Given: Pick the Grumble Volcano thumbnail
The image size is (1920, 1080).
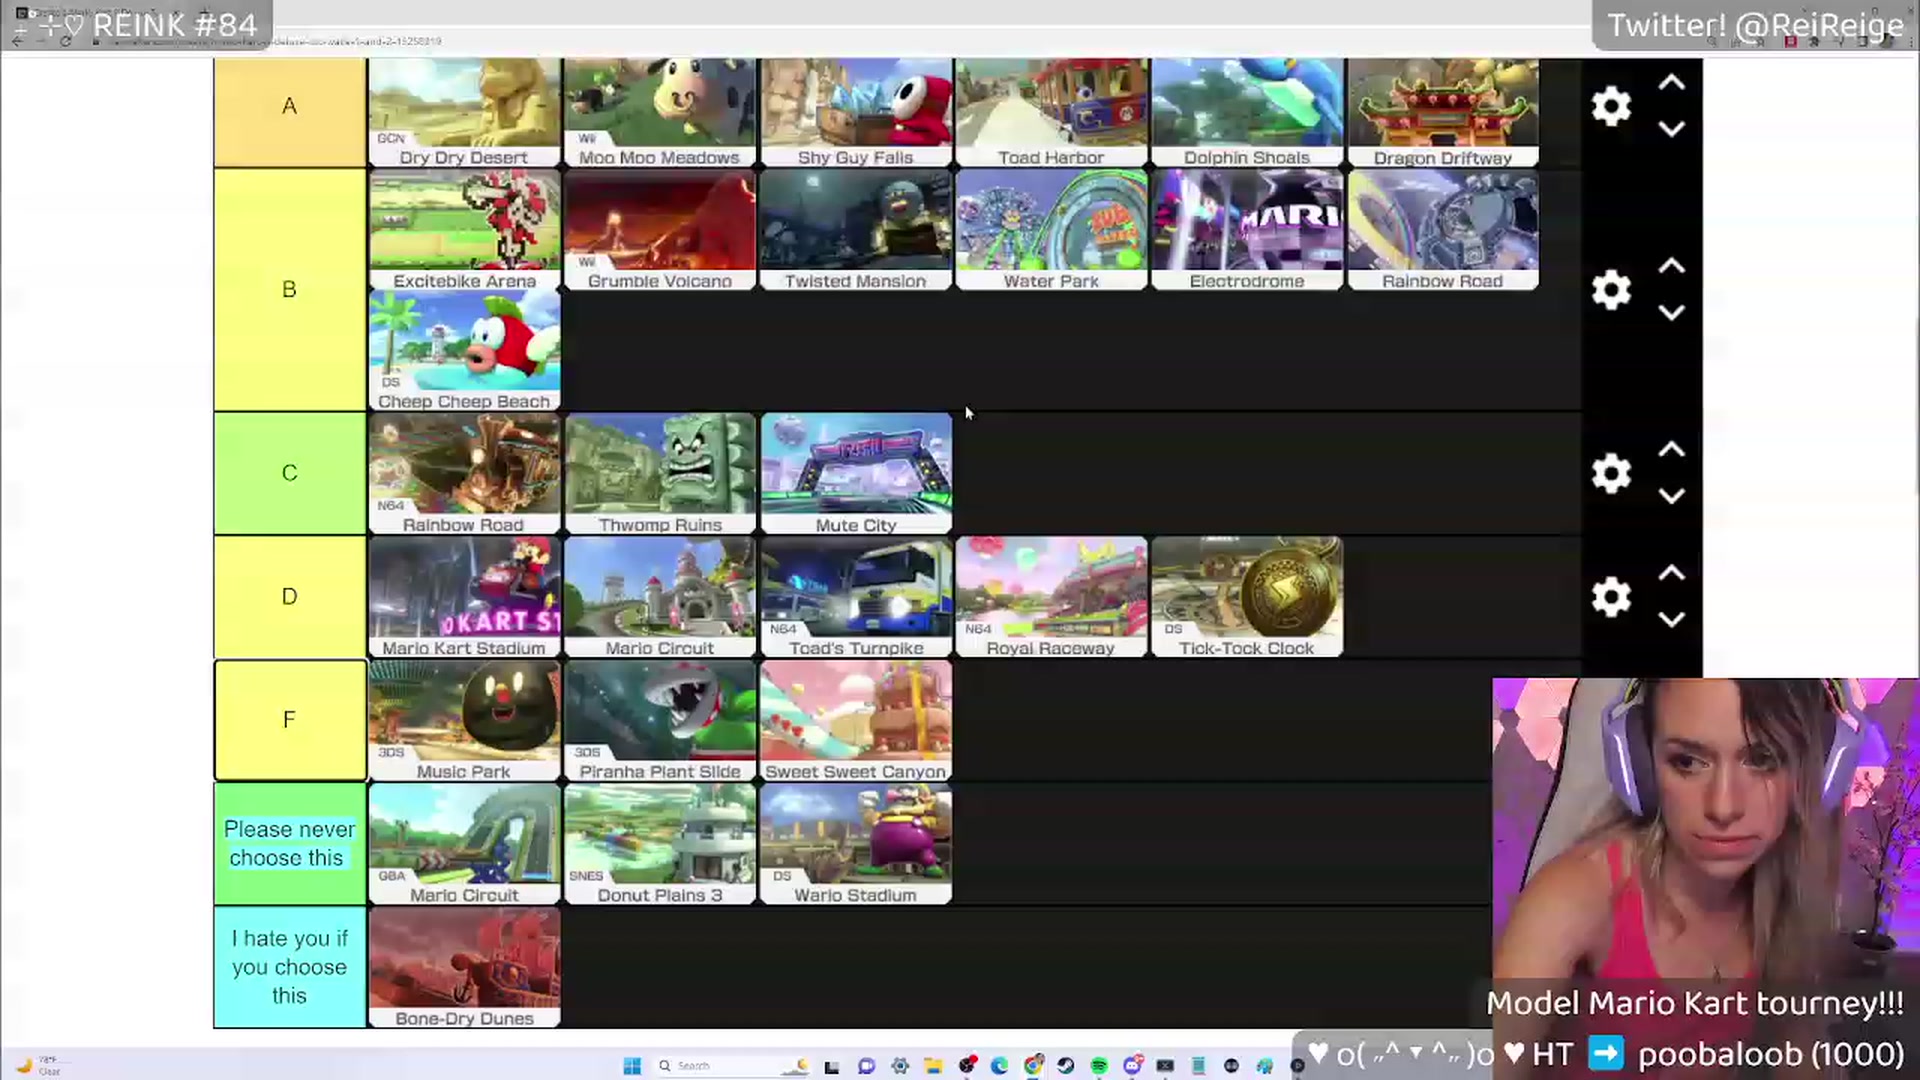Looking at the screenshot, I should 660,230.
